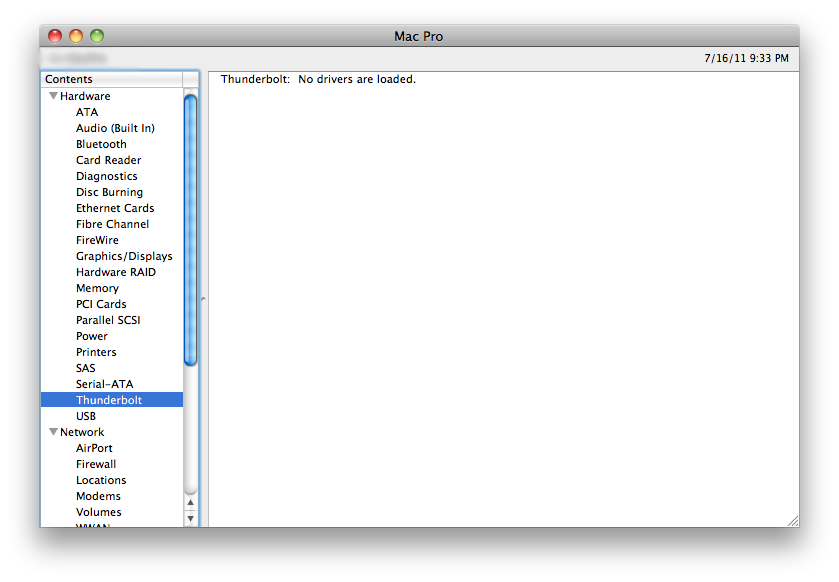This screenshot has height=582, width=839.
Task: Open Parallel SCSI entry
Action: click(x=108, y=320)
